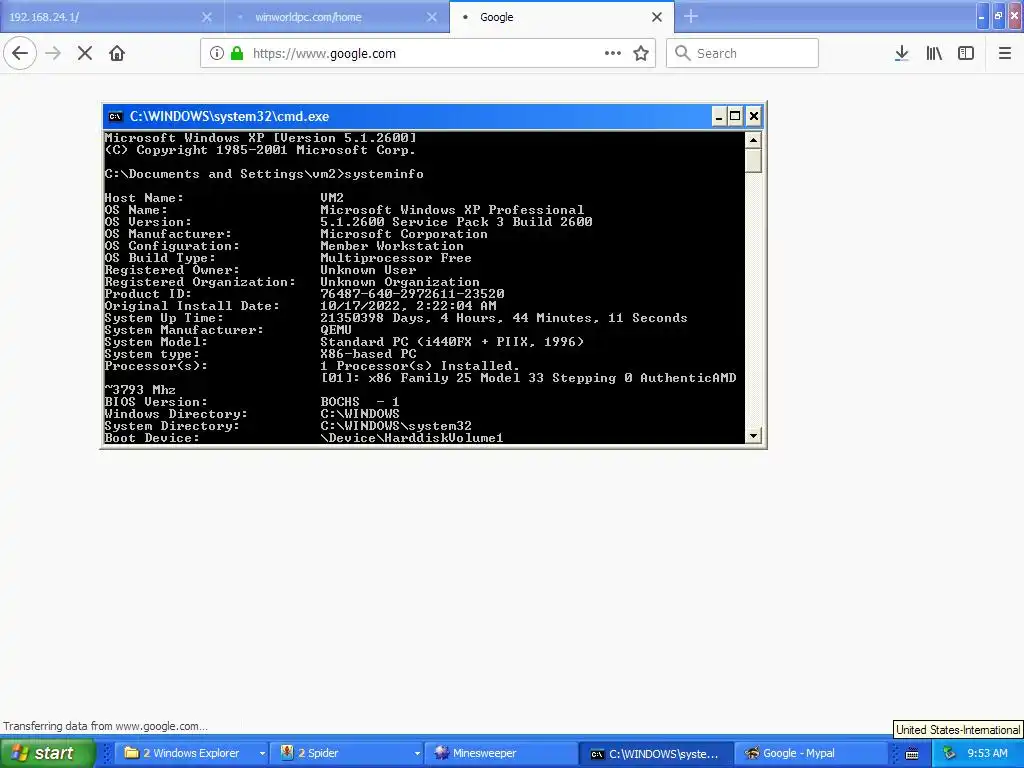Open the downloads arrow panel
Viewport: 1024px width, 768px height.
pos(902,53)
